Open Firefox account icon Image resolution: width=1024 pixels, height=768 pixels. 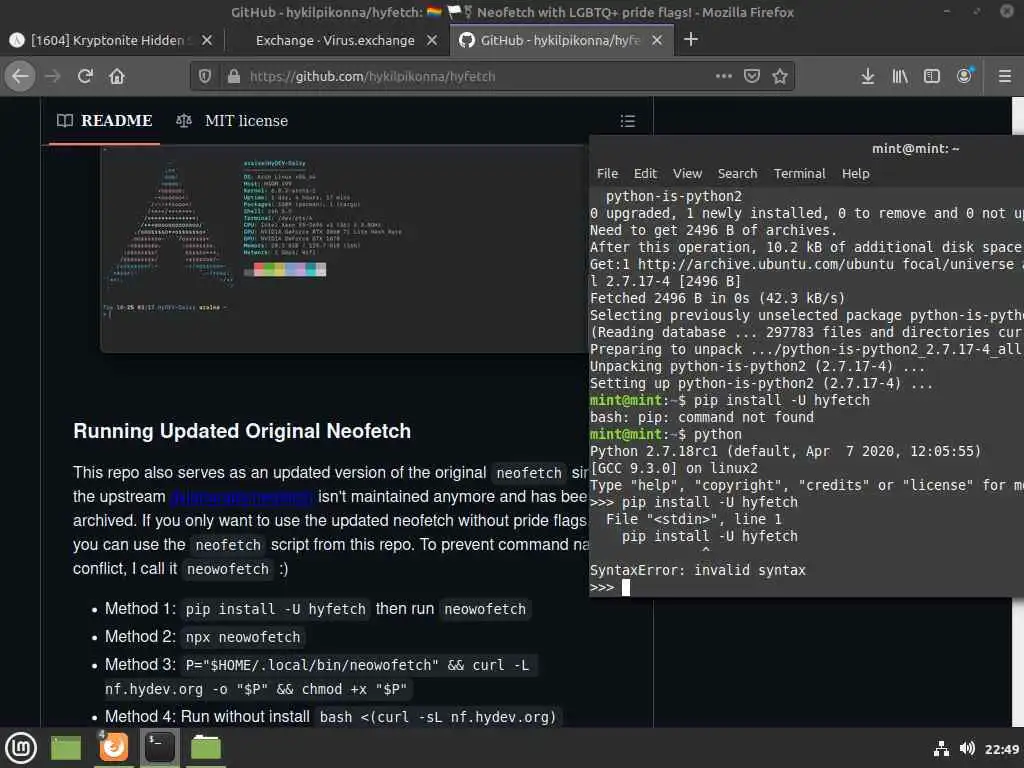pyautogui.click(x=965, y=76)
